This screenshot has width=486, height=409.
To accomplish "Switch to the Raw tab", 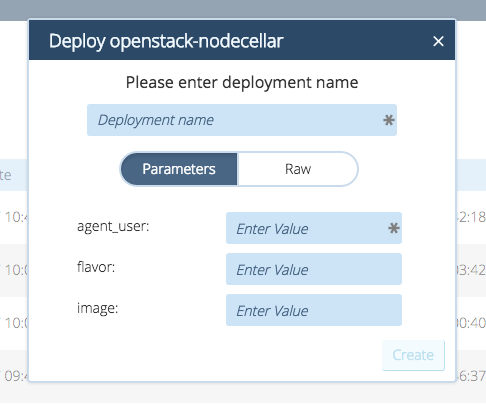I will pyautogui.click(x=298, y=169).
